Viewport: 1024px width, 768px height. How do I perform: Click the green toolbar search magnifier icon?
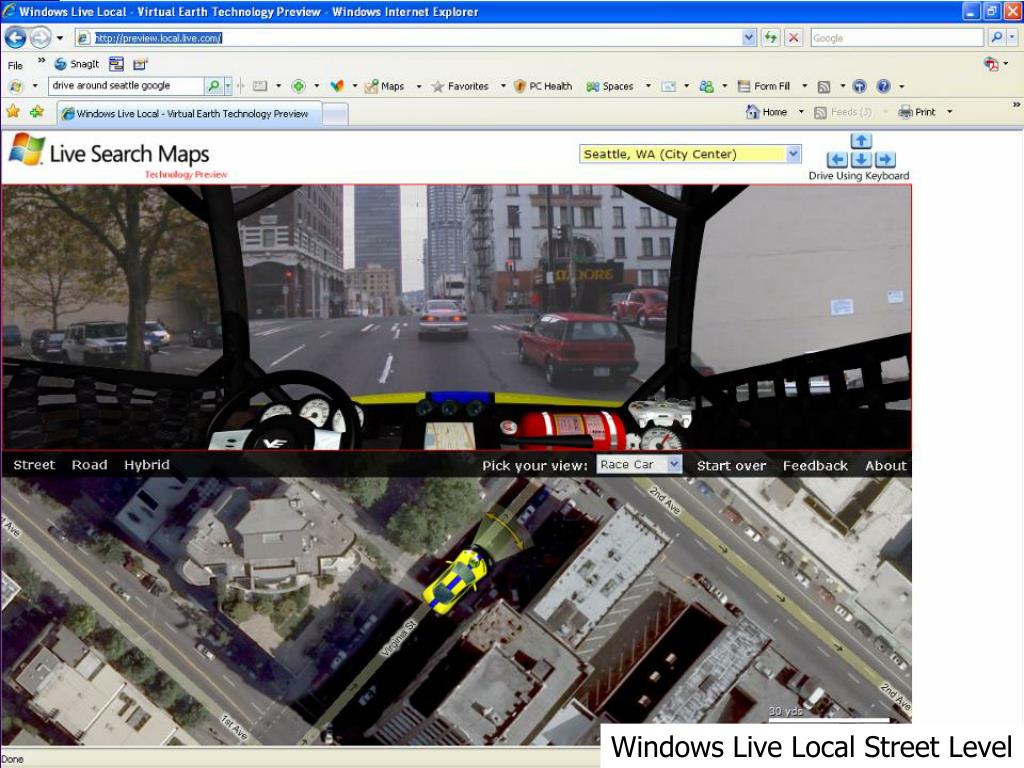click(x=214, y=86)
